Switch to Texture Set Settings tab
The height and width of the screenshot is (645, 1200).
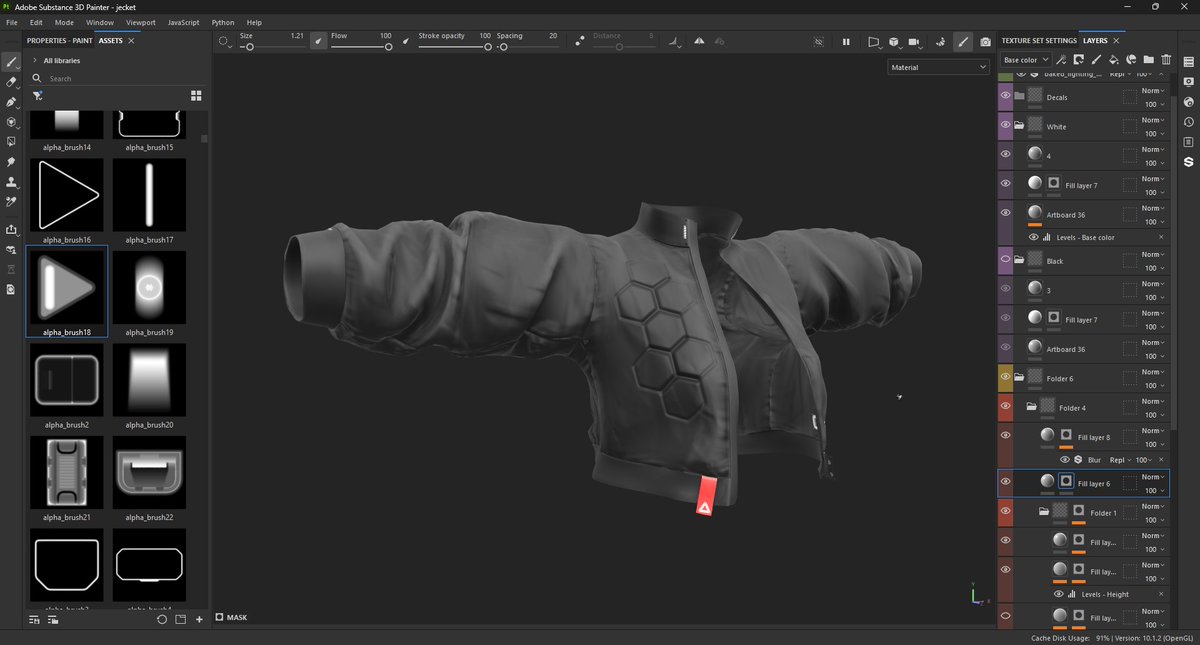coord(1039,41)
